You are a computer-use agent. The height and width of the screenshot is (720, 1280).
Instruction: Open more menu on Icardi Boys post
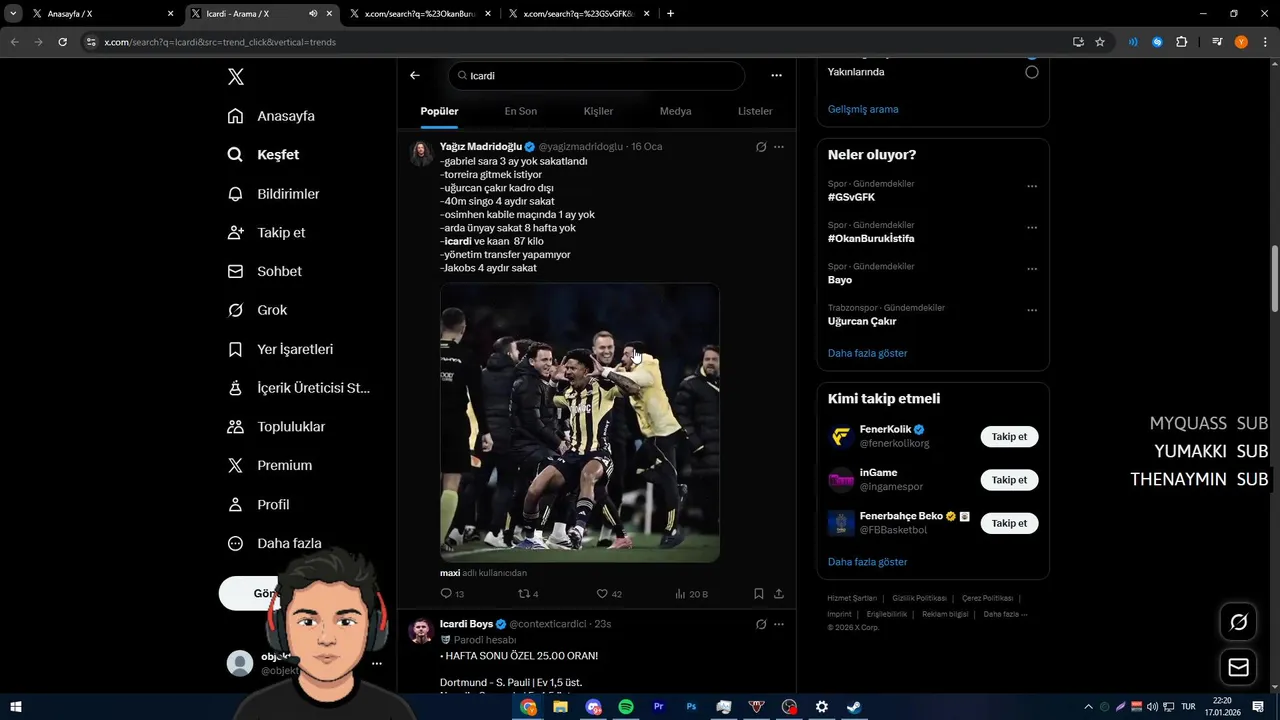pos(779,624)
